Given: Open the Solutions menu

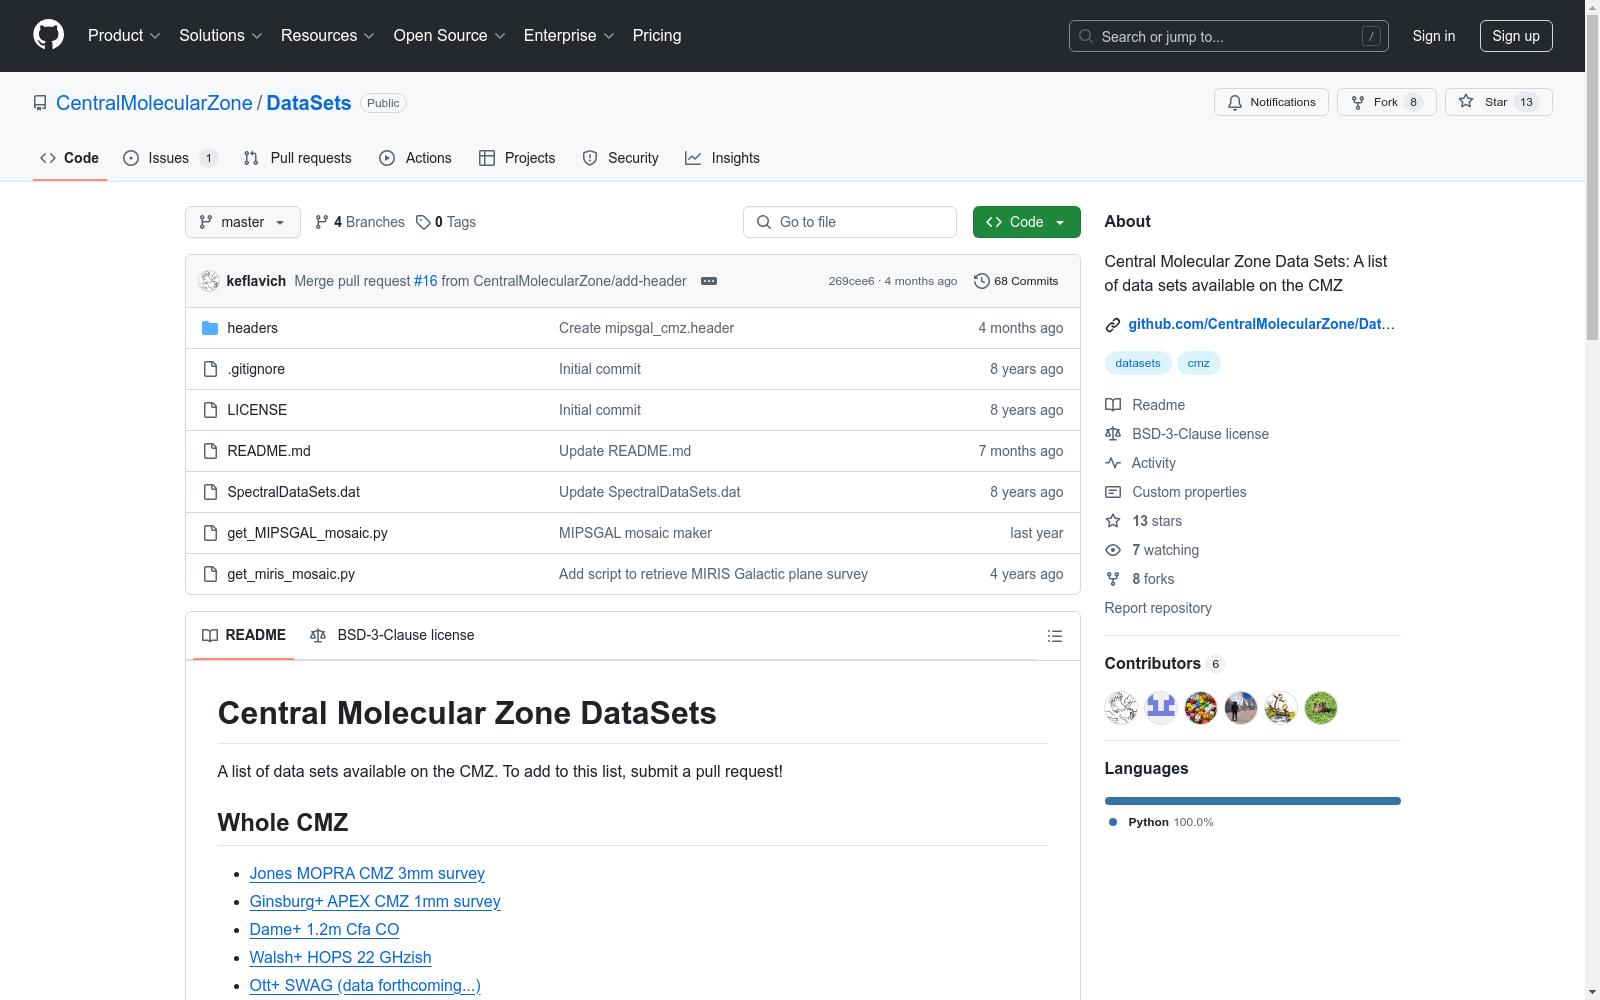Looking at the screenshot, I should [x=220, y=36].
